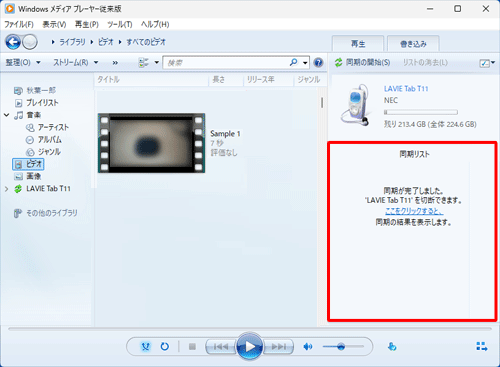500x367 pixels.
Task: Open the help question mark icon
Action: [x=319, y=62]
